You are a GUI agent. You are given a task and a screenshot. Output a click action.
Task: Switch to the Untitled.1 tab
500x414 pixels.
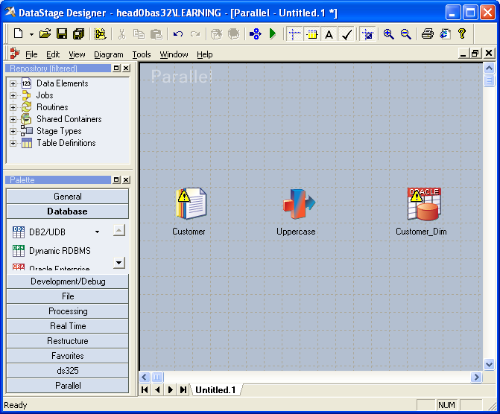(215, 390)
